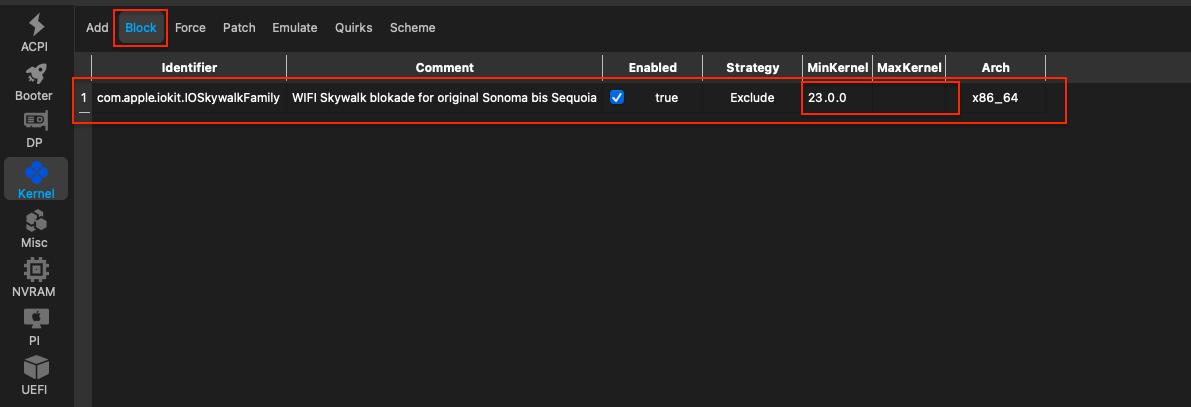The width and height of the screenshot is (1191, 407).
Task: Uncheck the Enabled checkbox for IOSkywalkFamily
Action: (617, 98)
